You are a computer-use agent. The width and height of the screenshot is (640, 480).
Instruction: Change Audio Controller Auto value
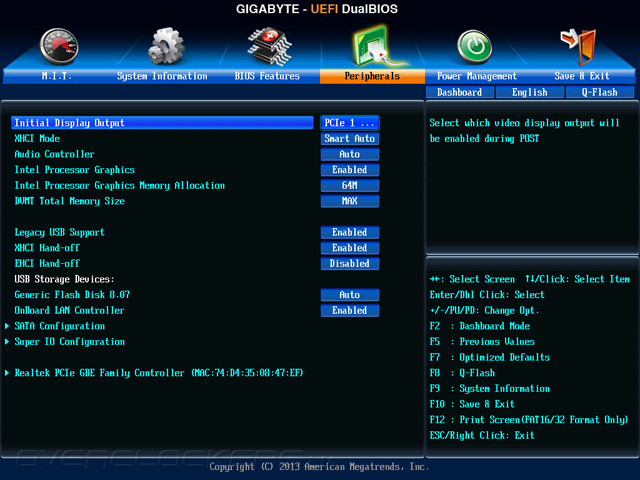350,154
